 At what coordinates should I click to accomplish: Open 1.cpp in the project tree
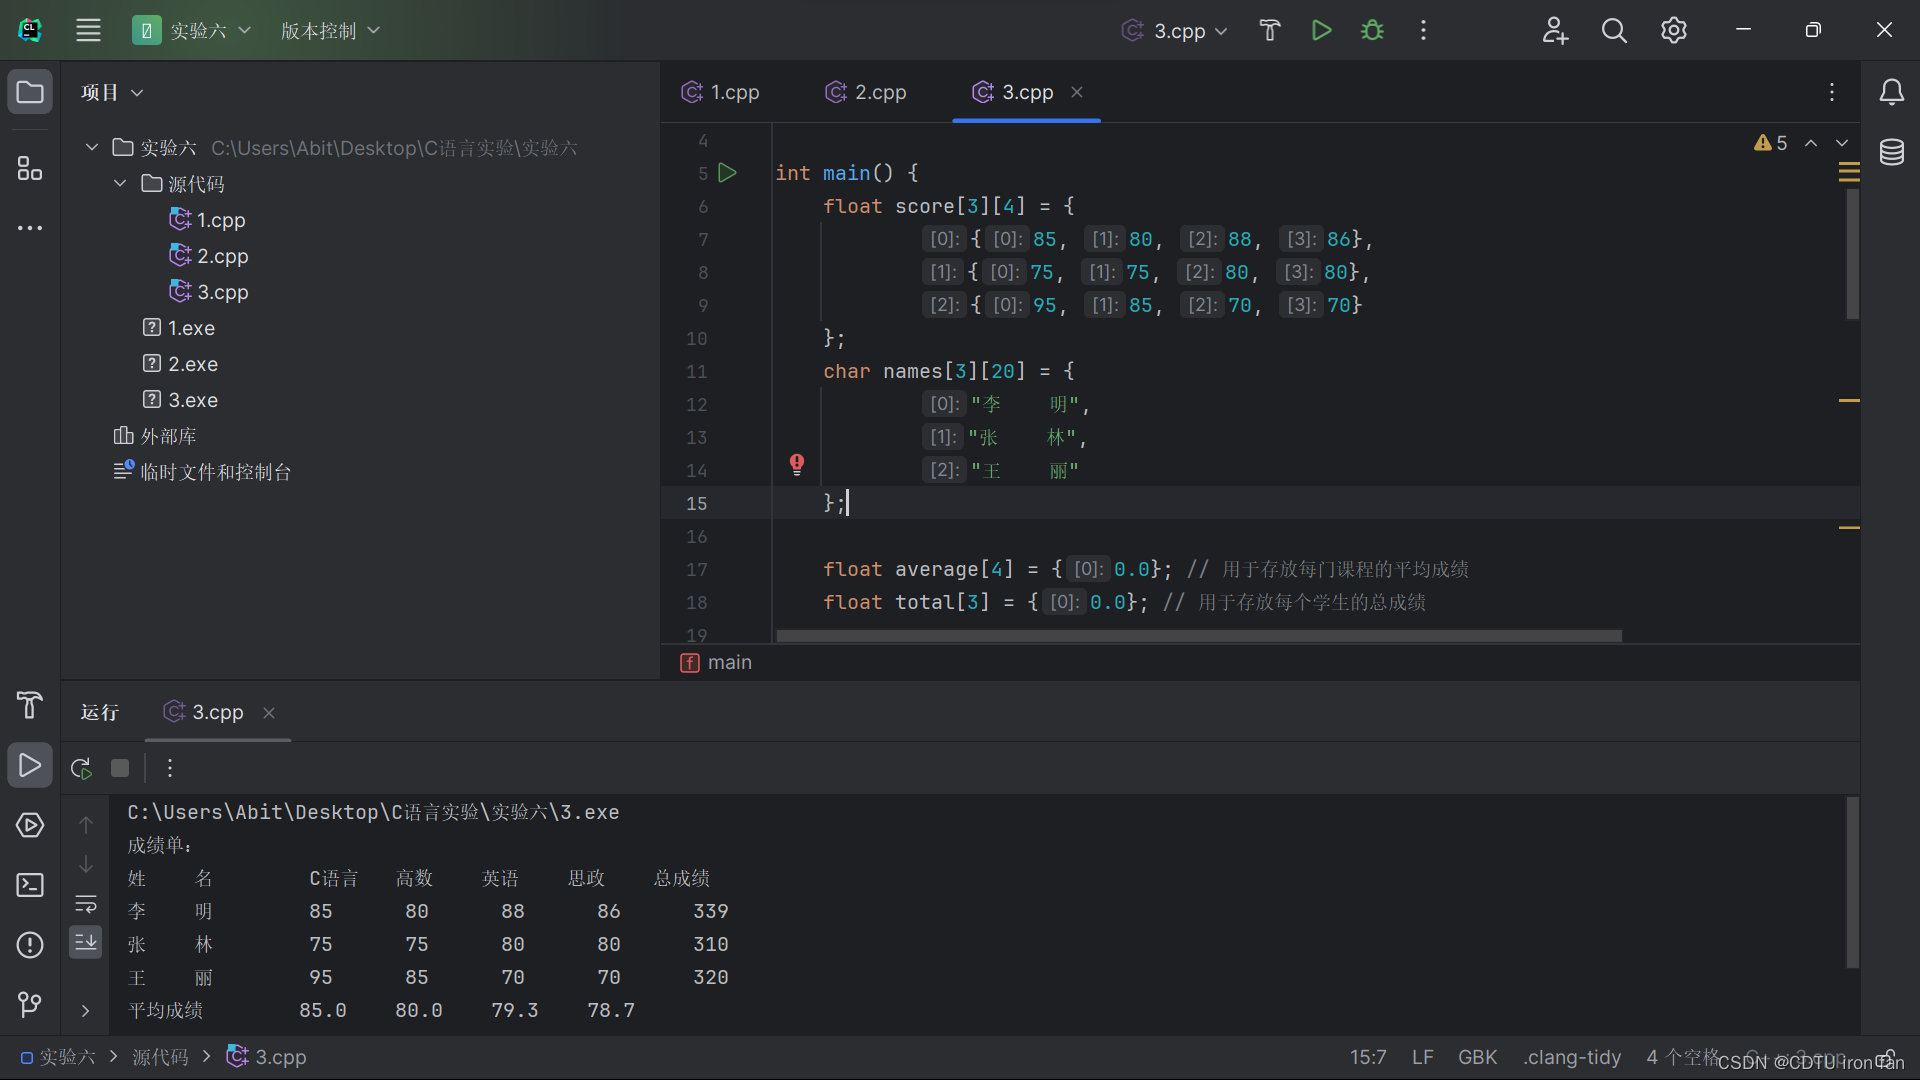coord(207,220)
